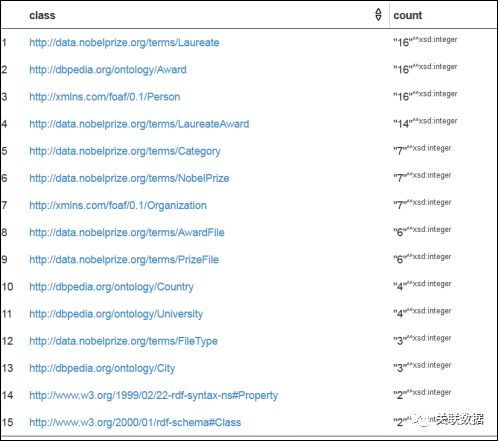The height and width of the screenshot is (441, 499).
Task: Open the terms/FileType link
Action: (x=123, y=341)
